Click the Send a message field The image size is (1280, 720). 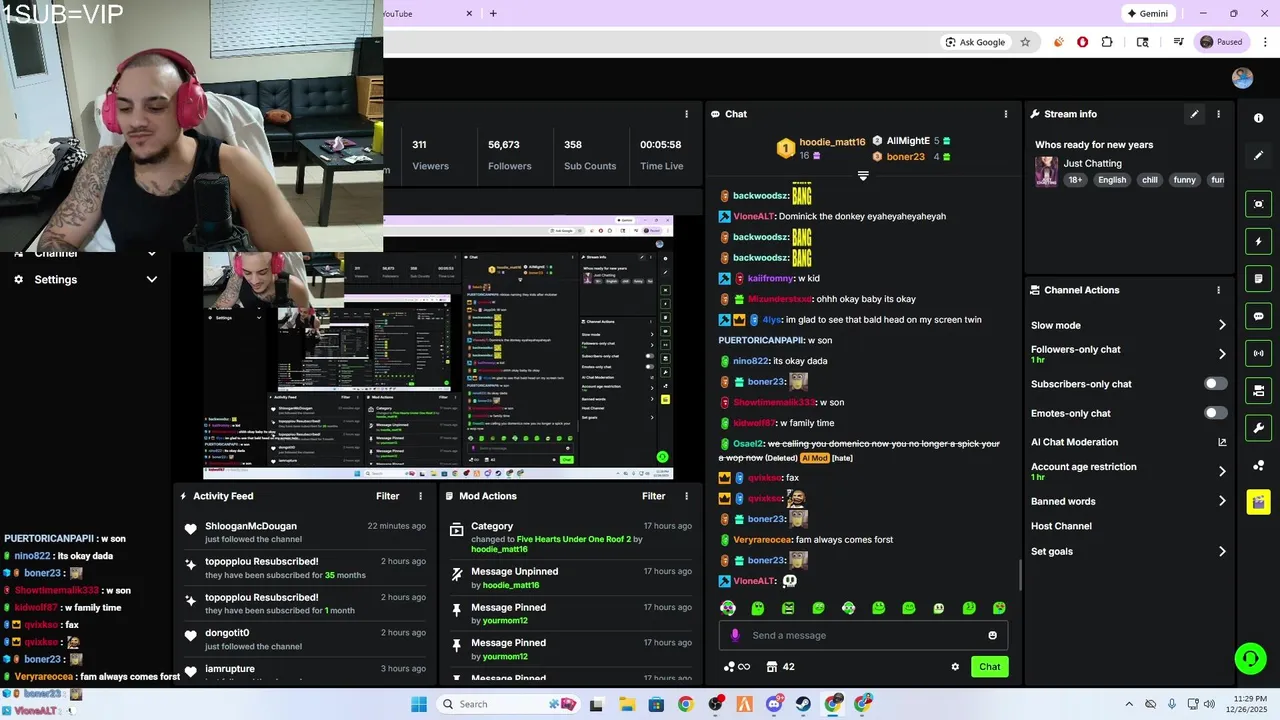pos(864,635)
